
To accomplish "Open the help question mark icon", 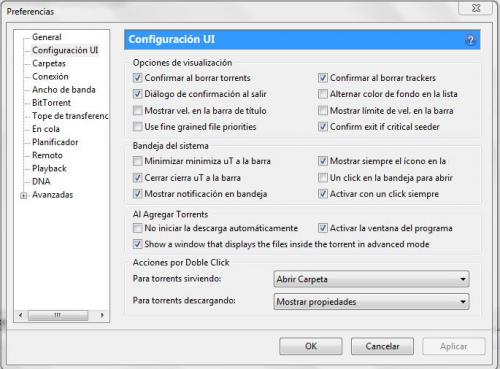I will coord(470,40).
